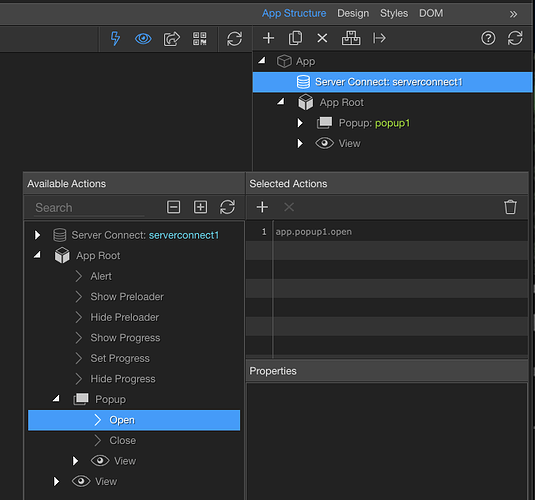The image size is (535, 500).
Task: Click the lightning bolt icon in toolbar
Action: pyautogui.click(x=115, y=38)
